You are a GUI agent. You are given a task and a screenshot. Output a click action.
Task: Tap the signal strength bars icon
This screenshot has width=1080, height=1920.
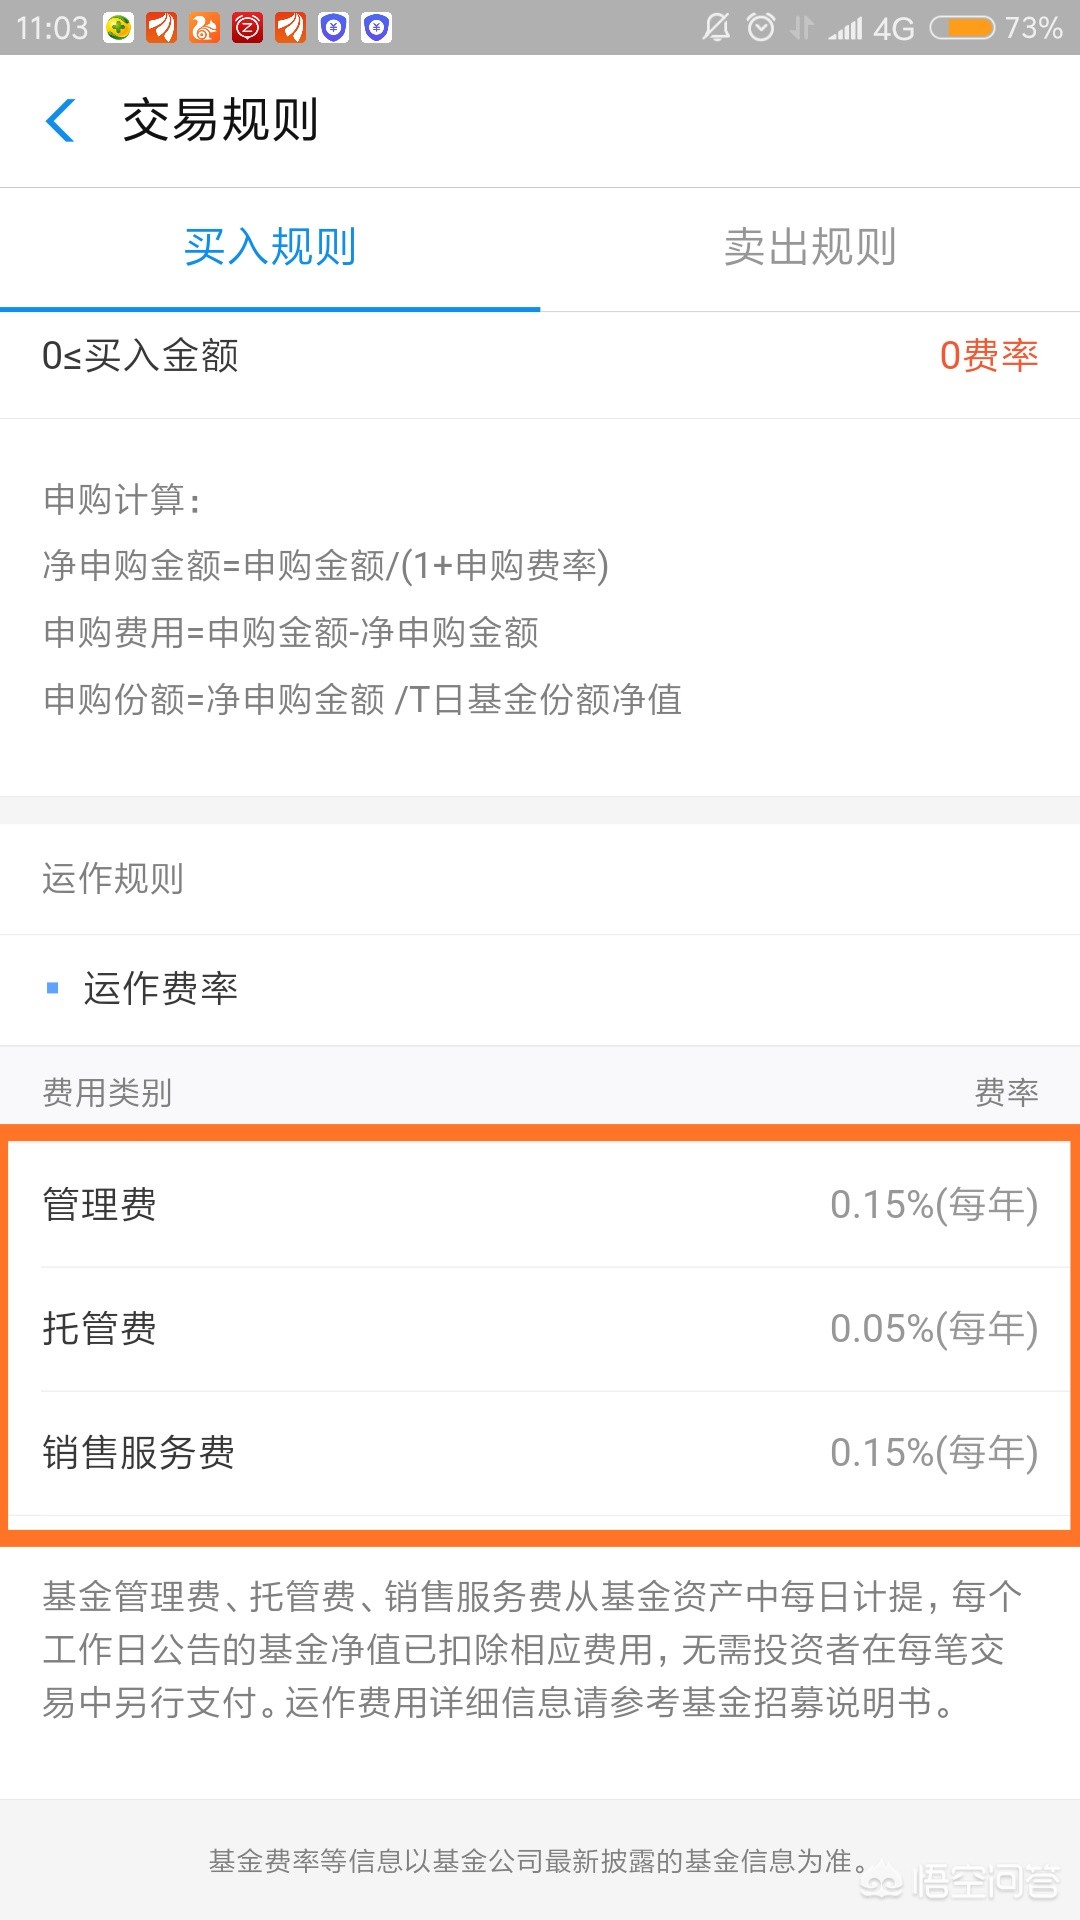[845, 28]
